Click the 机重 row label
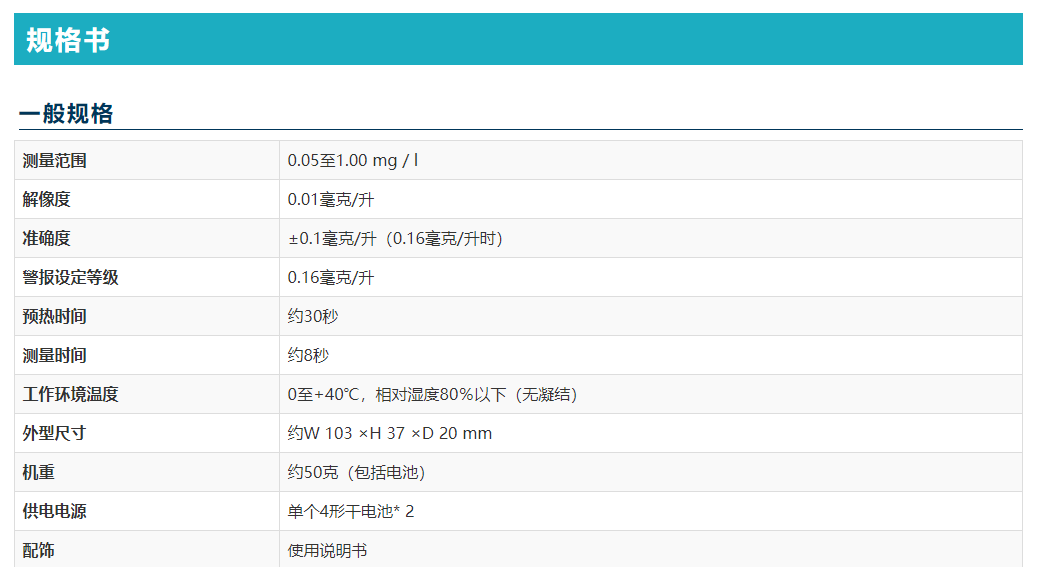The image size is (1056, 567). (38, 473)
